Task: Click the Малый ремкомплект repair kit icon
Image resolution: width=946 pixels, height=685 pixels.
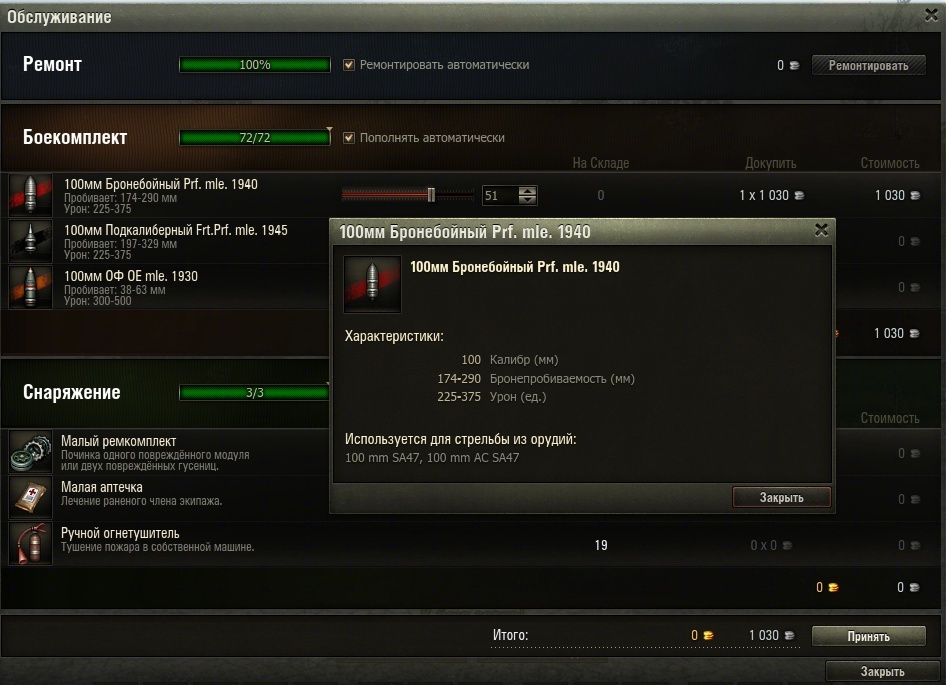Action: point(30,451)
